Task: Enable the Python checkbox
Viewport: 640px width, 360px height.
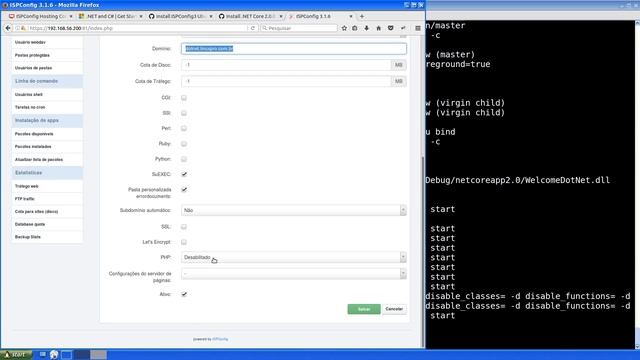Action: pyautogui.click(x=184, y=159)
